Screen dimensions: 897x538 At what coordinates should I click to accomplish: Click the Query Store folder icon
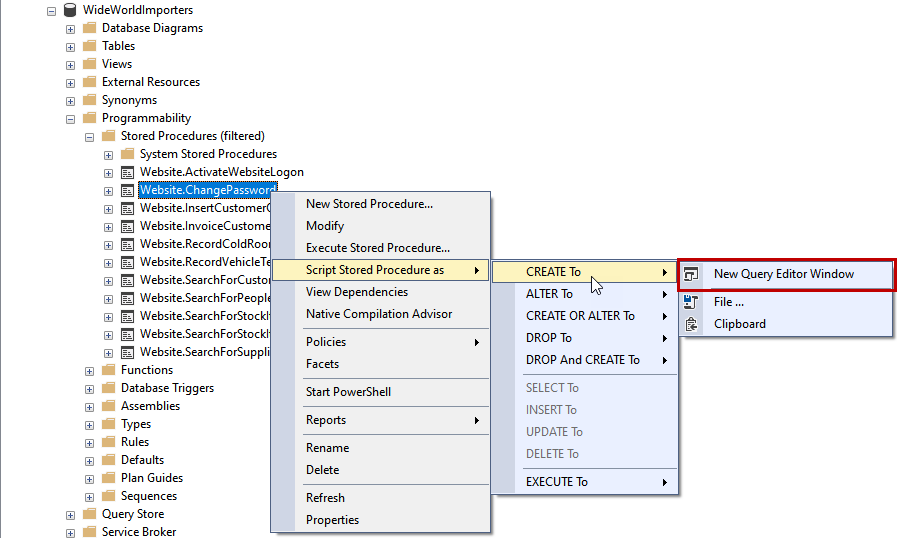tap(89, 514)
